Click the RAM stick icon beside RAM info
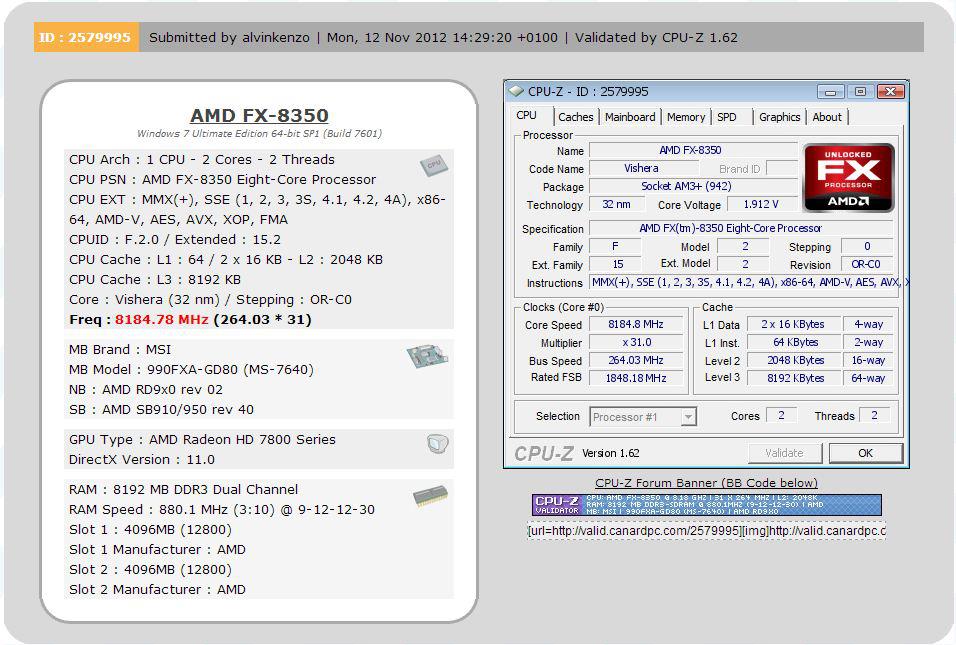The width and height of the screenshot is (956, 645). 430,496
